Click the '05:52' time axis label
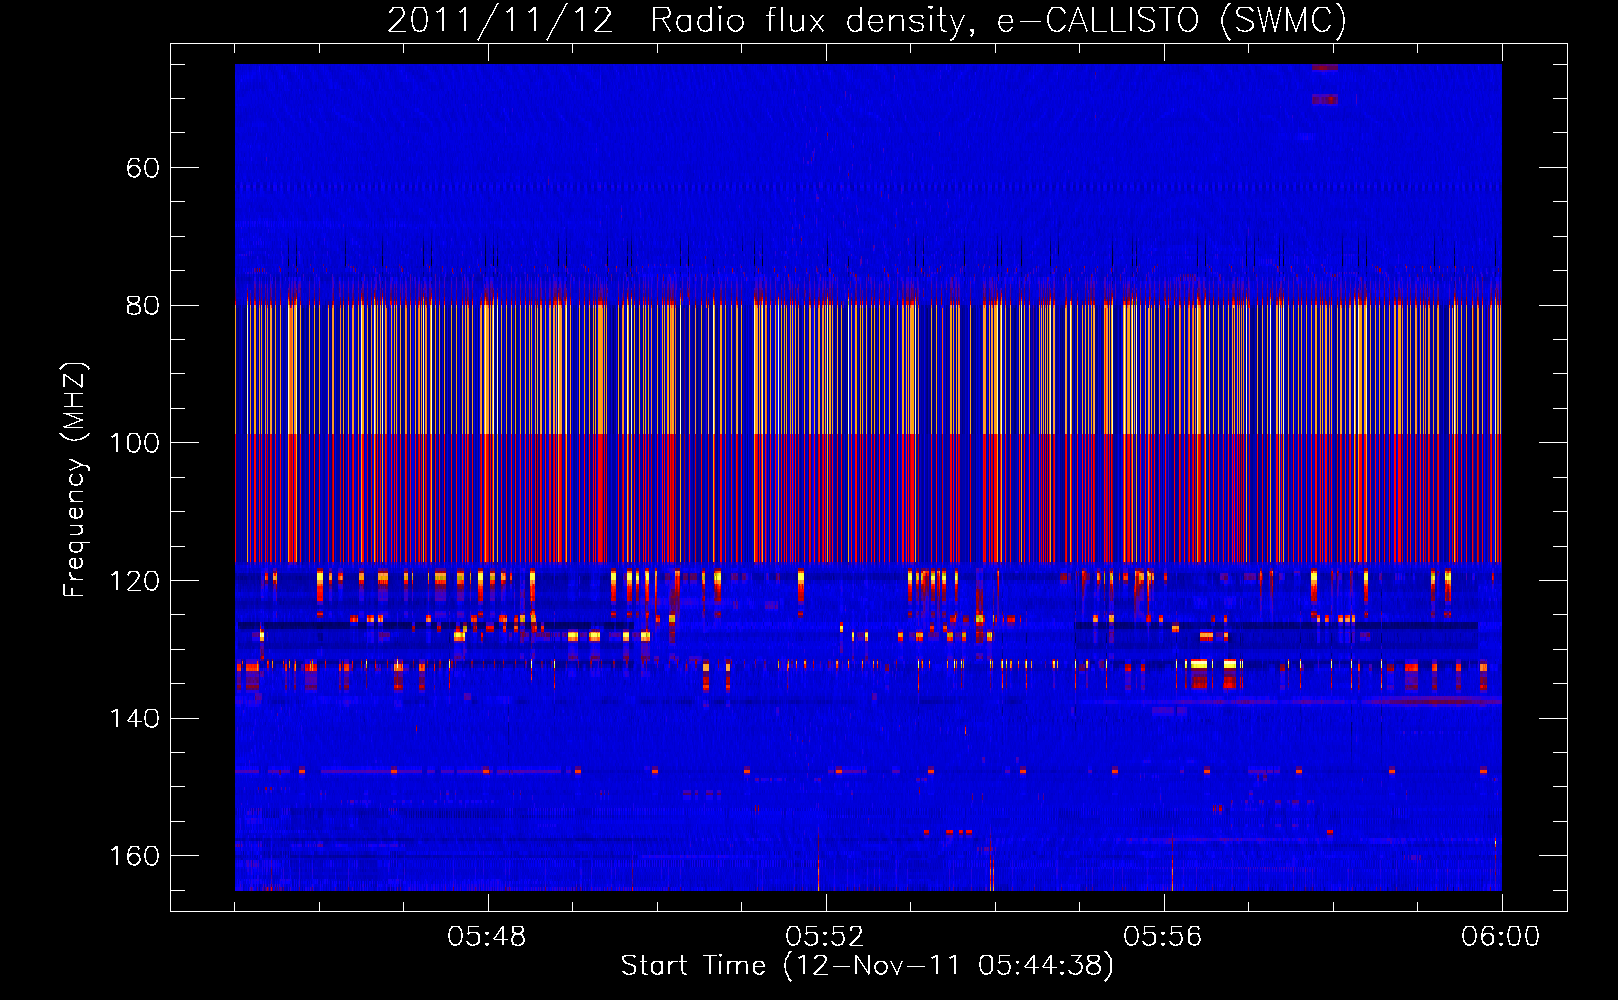1618x1000 pixels. [x=825, y=937]
